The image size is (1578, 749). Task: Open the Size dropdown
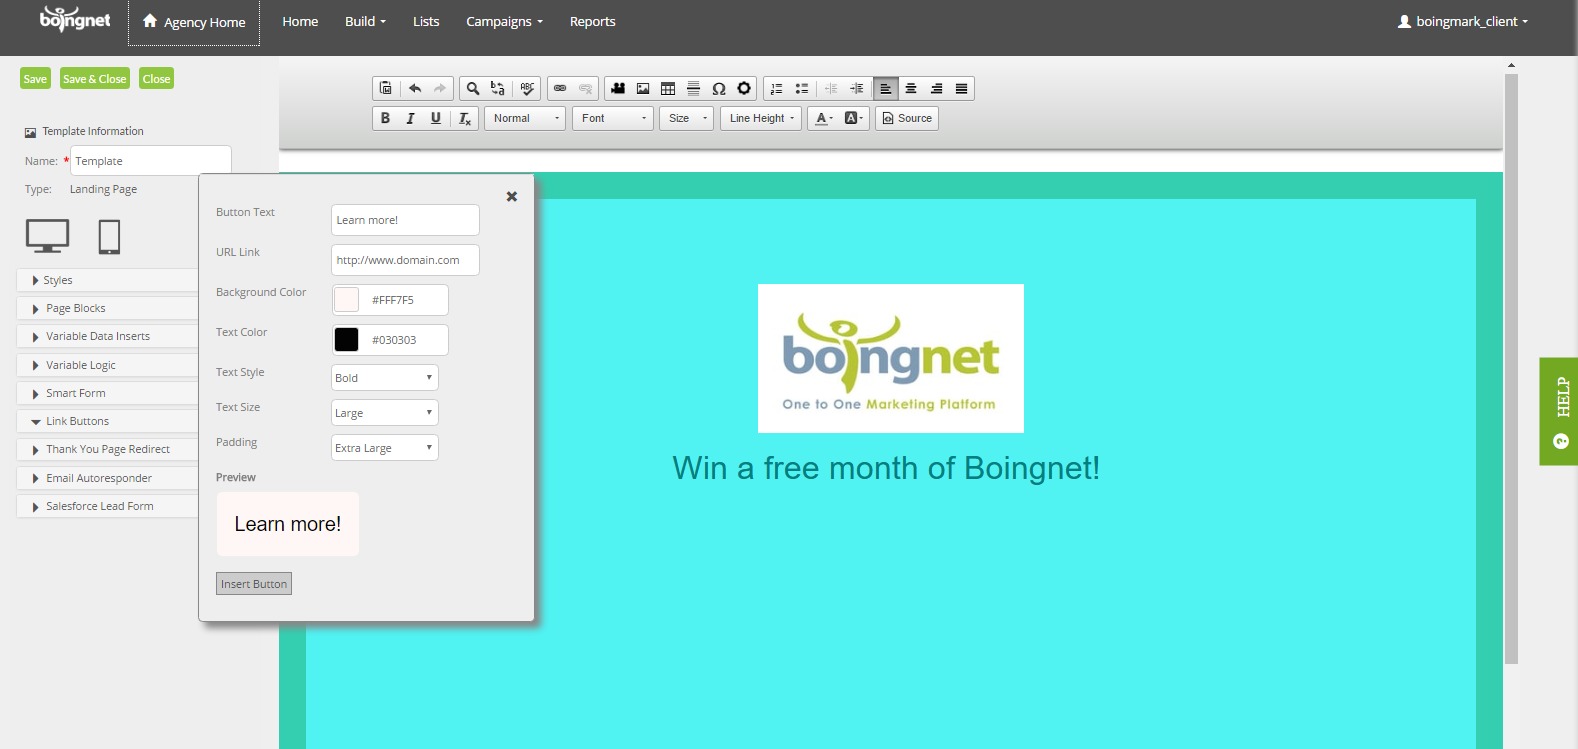(x=686, y=118)
